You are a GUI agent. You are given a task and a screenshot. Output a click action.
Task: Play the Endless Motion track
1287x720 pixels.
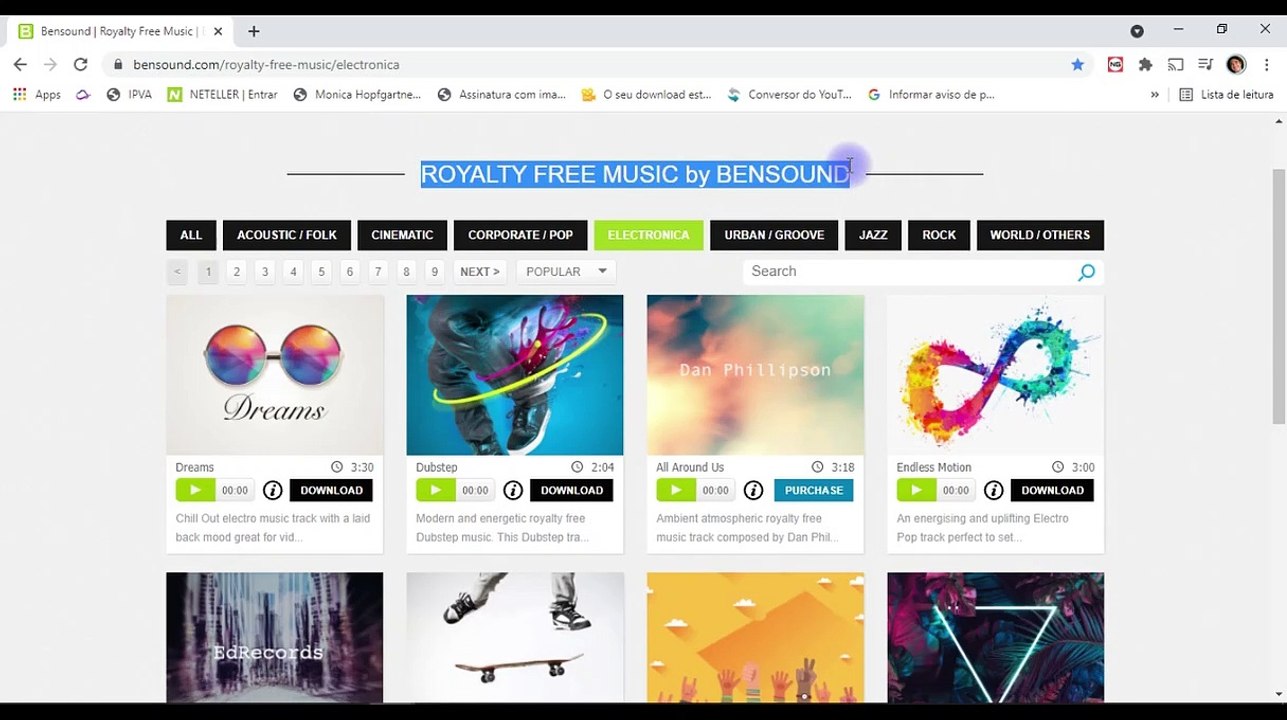[x=916, y=490]
